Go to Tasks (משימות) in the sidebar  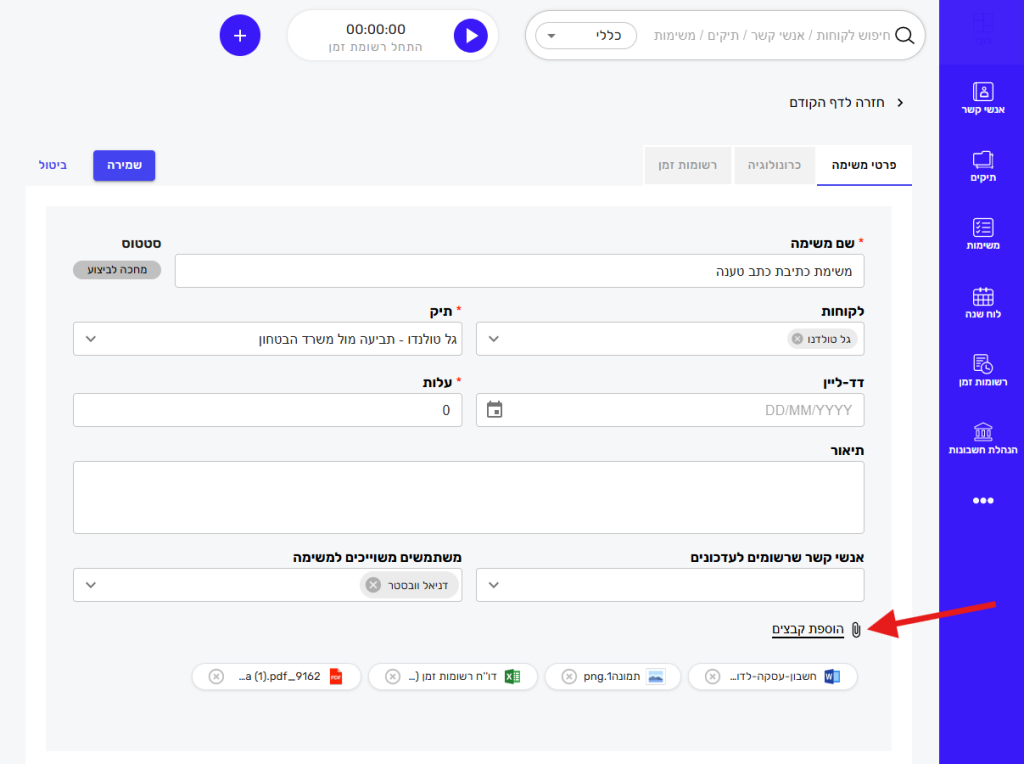tap(982, 234)
